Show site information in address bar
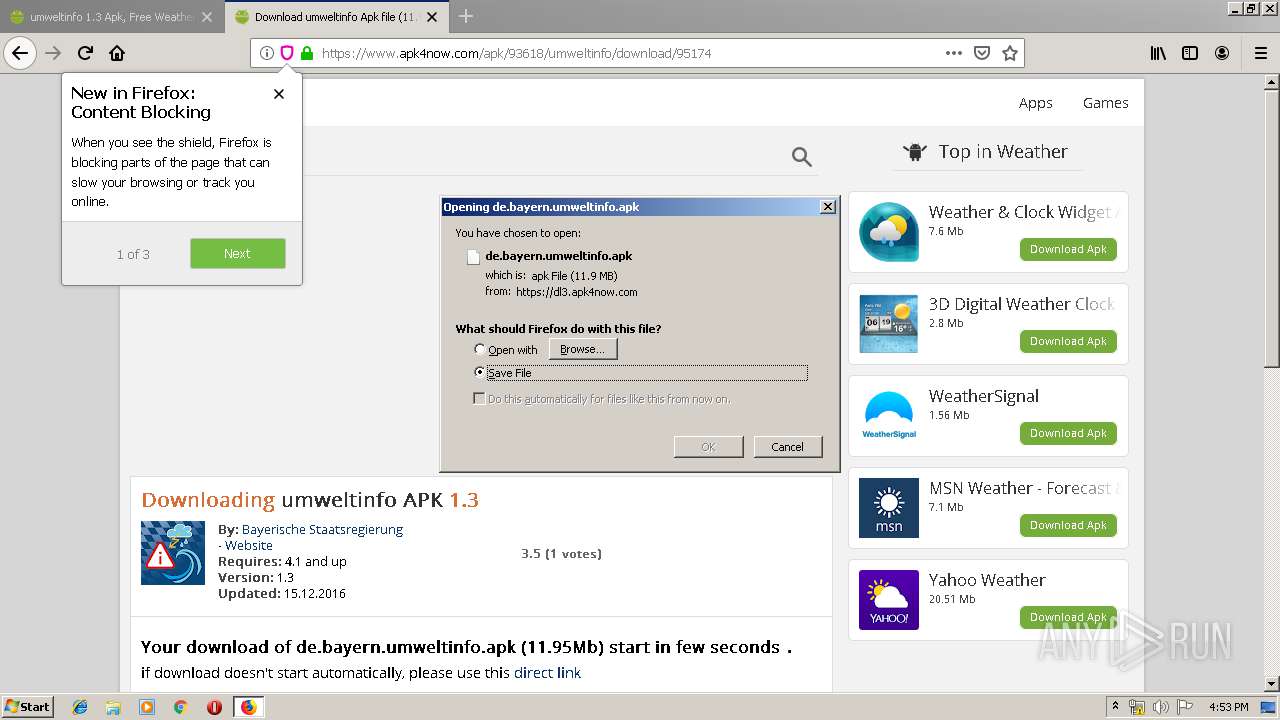Viewport: 1280px width, 720px height. click(266, 53)
